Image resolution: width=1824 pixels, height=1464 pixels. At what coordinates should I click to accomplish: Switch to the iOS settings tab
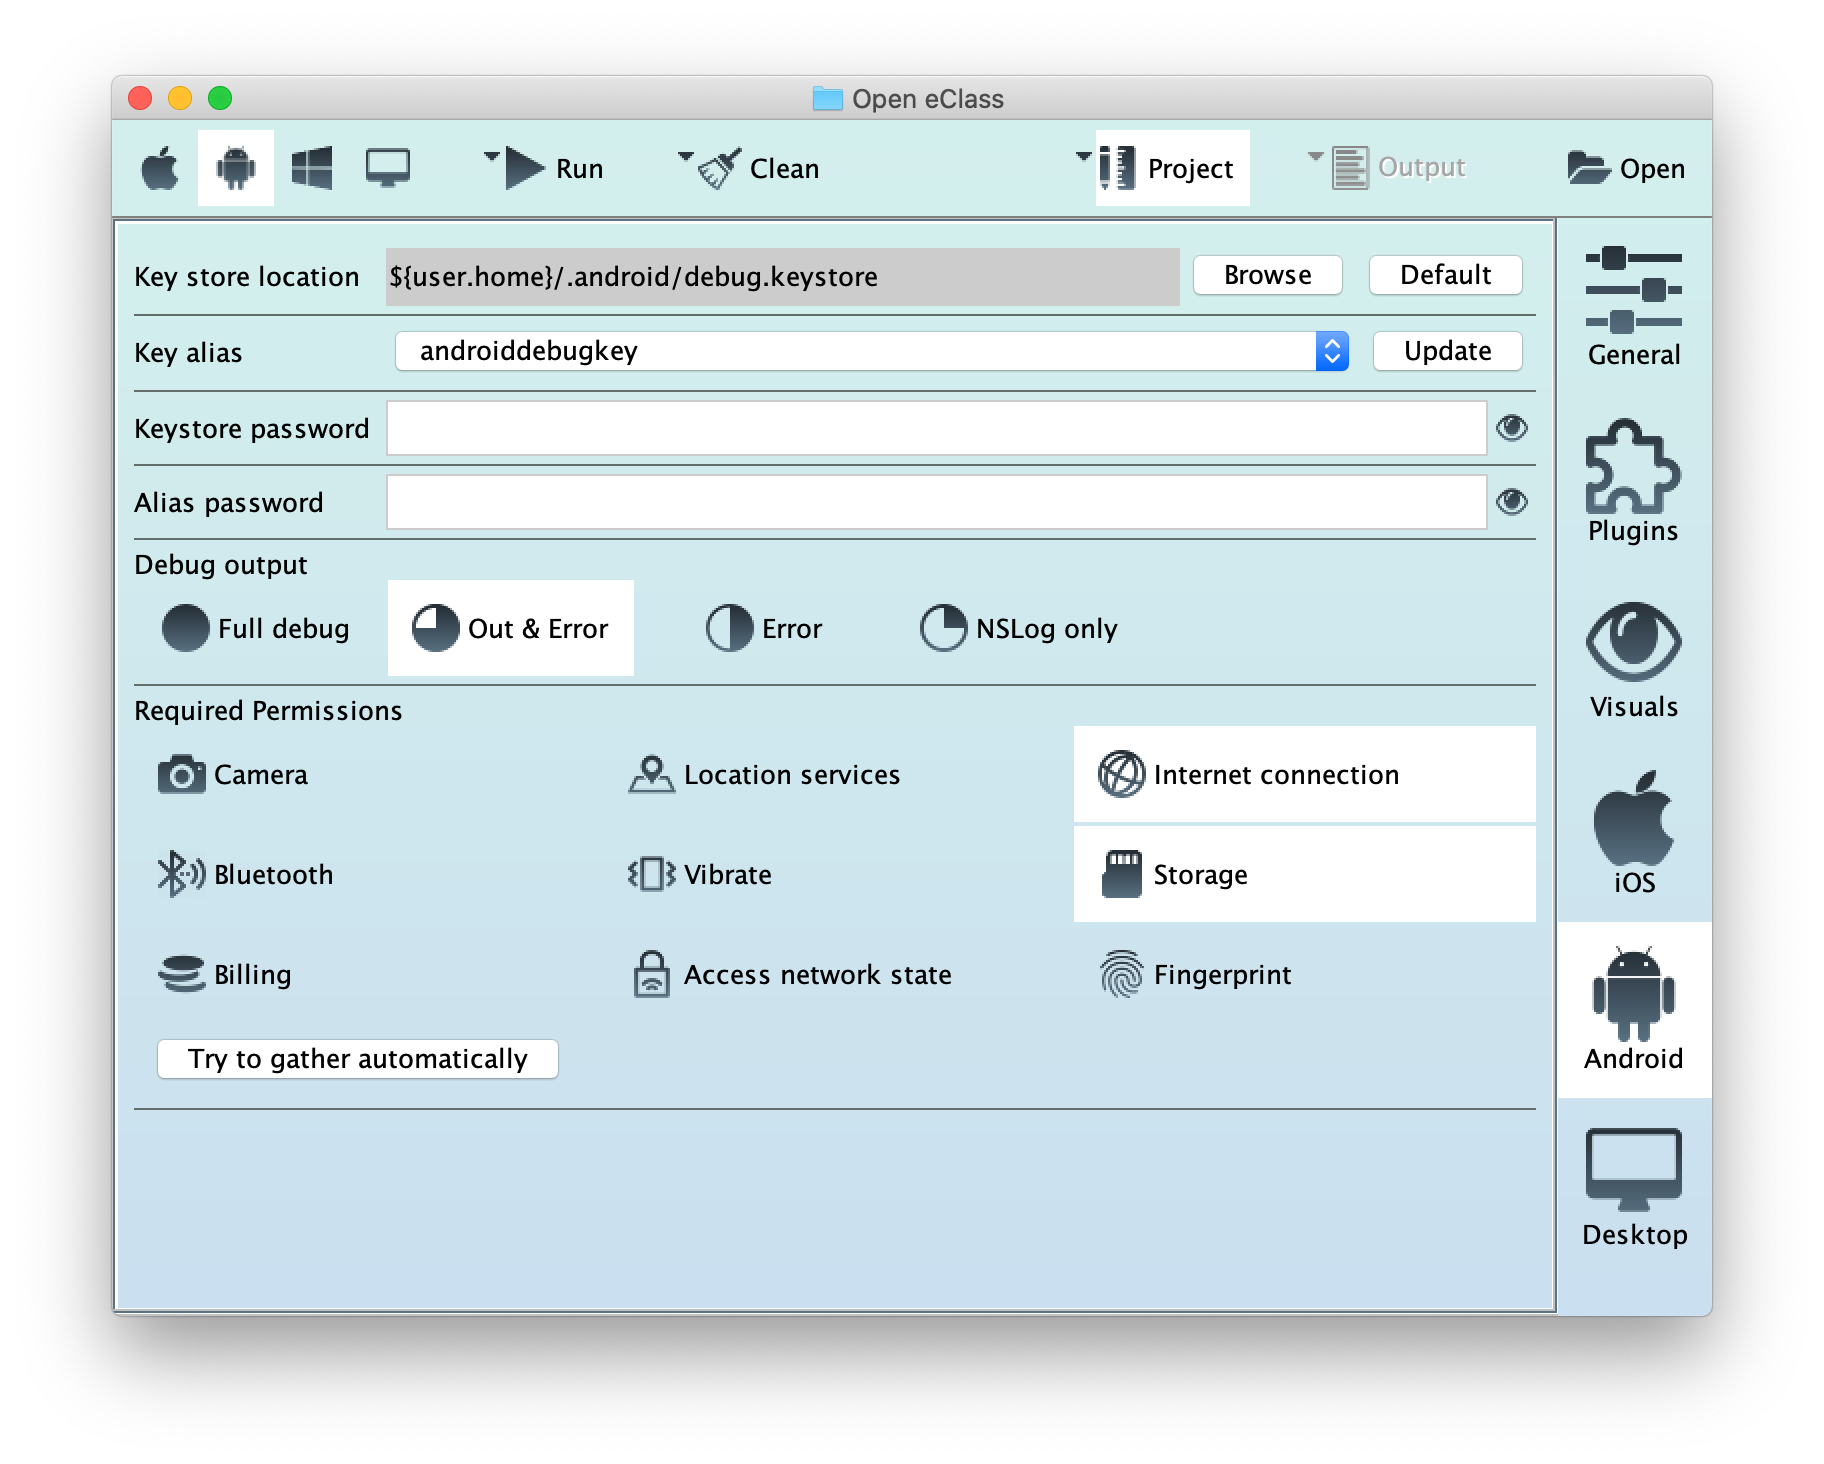click(x=1633, y=832)
